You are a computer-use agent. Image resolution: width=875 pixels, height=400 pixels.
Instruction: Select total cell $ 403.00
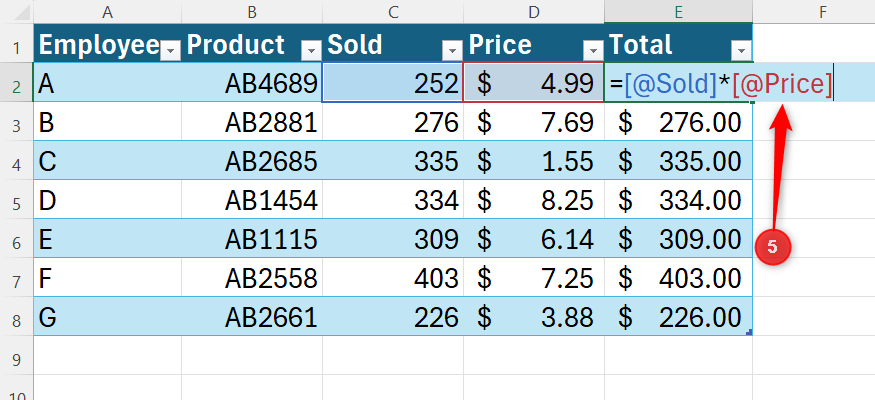(679, 277)
